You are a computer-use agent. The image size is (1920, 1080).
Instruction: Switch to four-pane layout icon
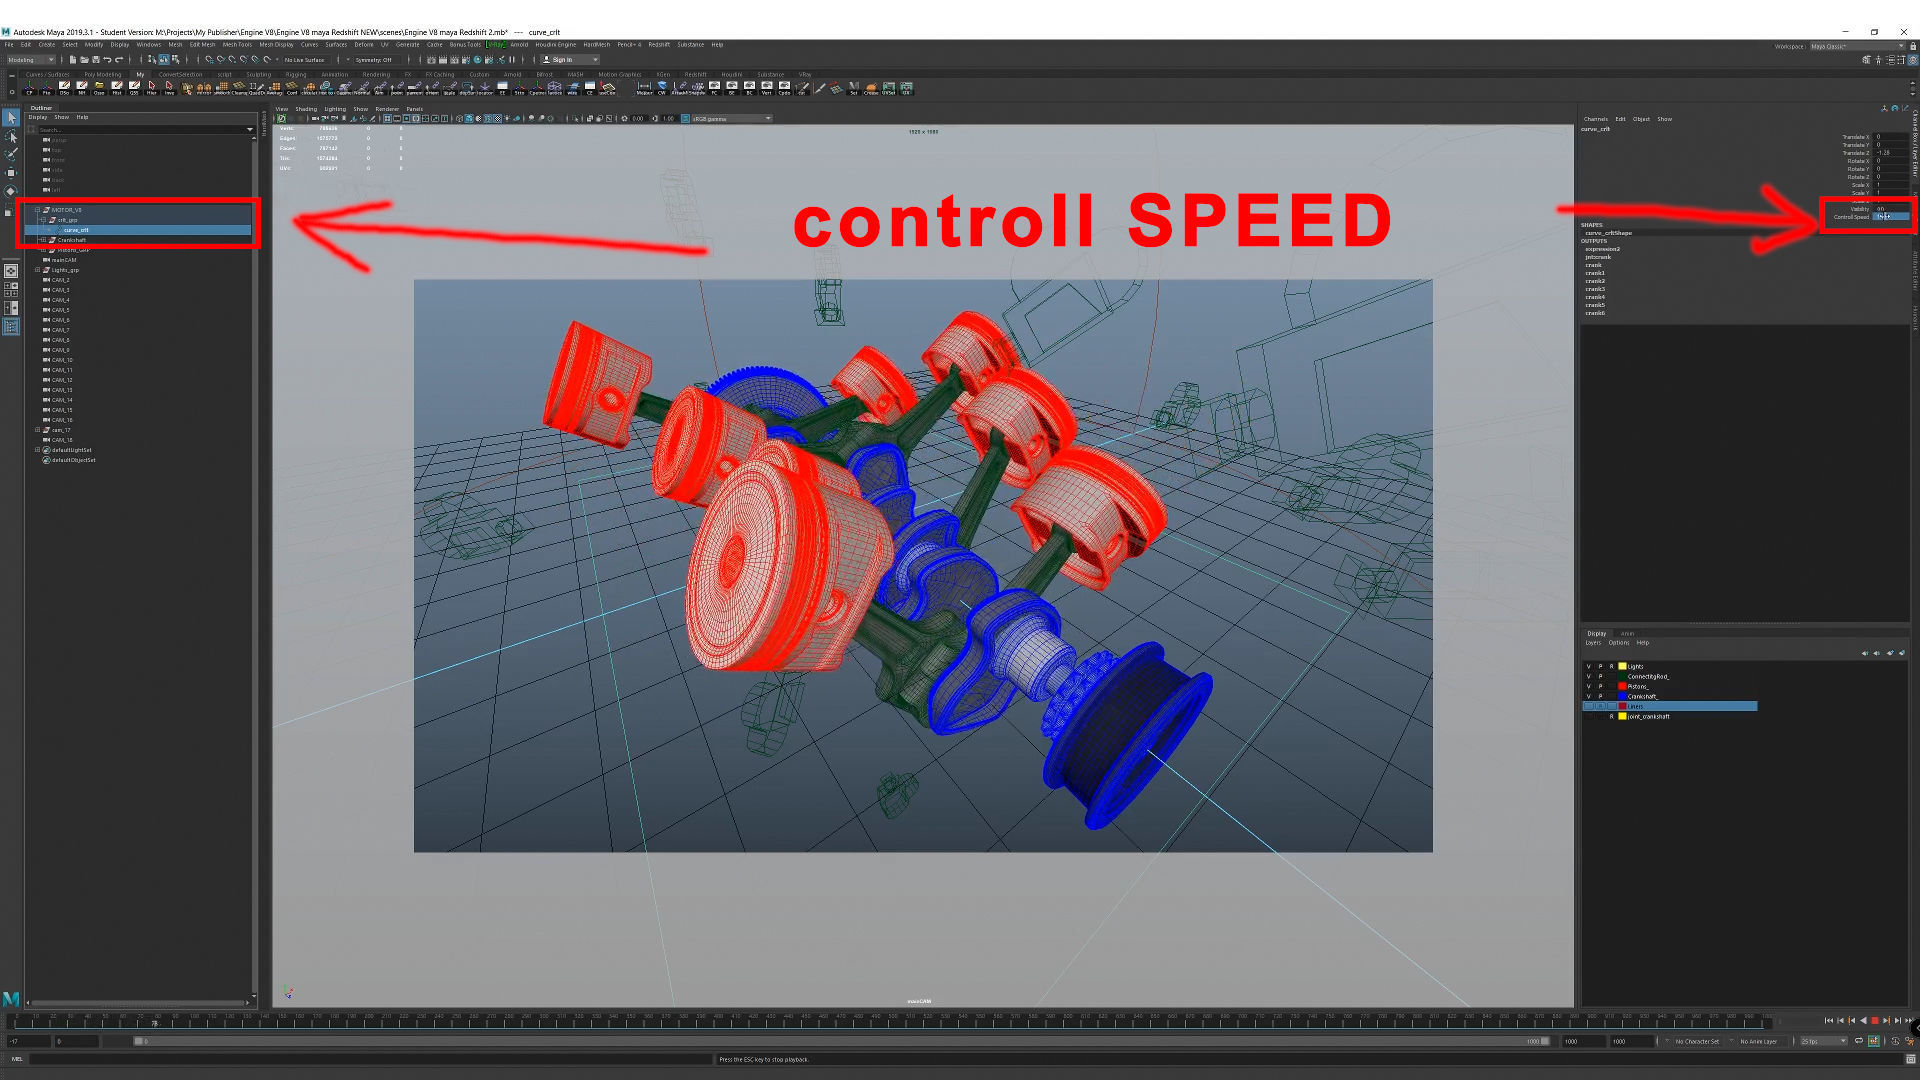click(11, 289)
